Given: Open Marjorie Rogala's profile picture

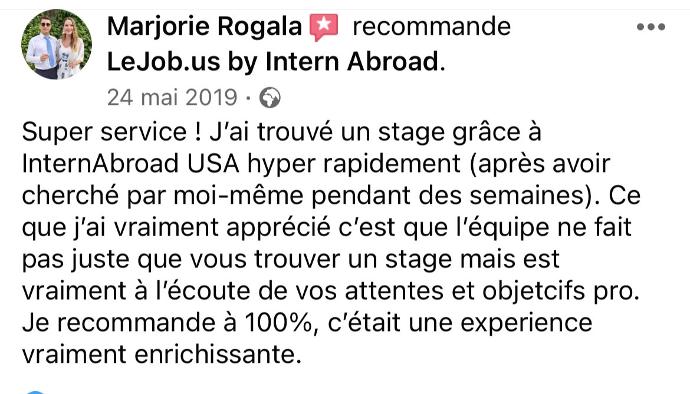Looking at the screenshot, I should pos(56,44).
